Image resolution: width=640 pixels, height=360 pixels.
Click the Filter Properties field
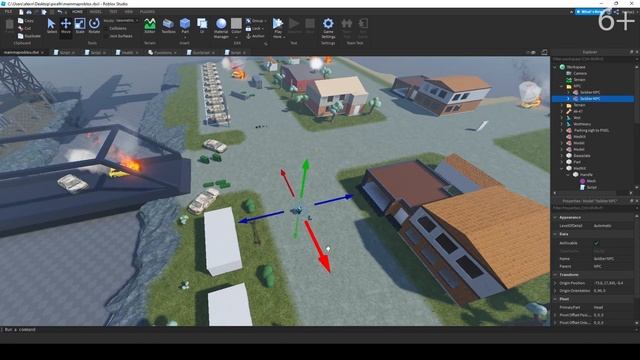click(593, 208)
